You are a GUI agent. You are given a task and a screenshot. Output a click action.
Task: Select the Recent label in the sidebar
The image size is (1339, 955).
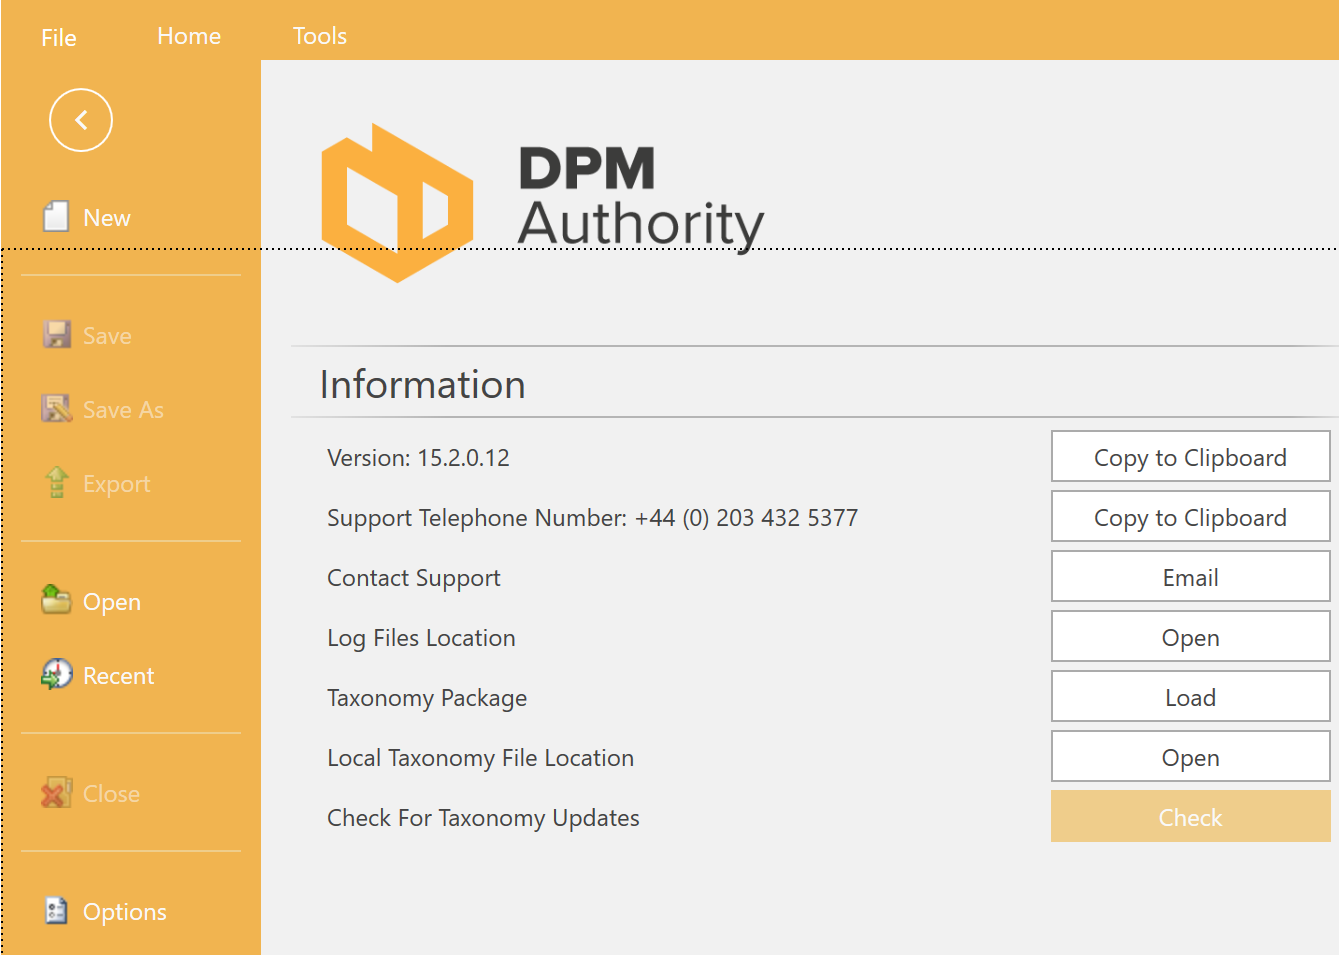[x=118, y=676]
